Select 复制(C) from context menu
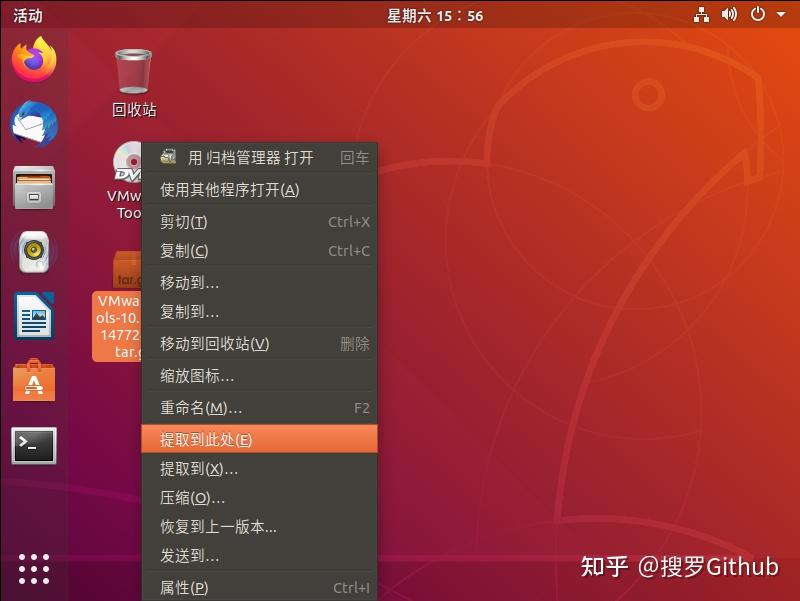The image size is (800, 601). coord(260,251)
